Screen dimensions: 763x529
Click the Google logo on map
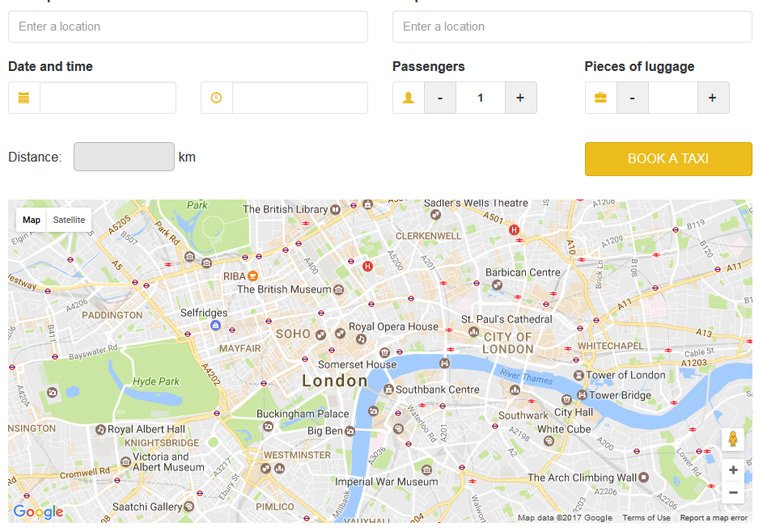coord(38,512)
